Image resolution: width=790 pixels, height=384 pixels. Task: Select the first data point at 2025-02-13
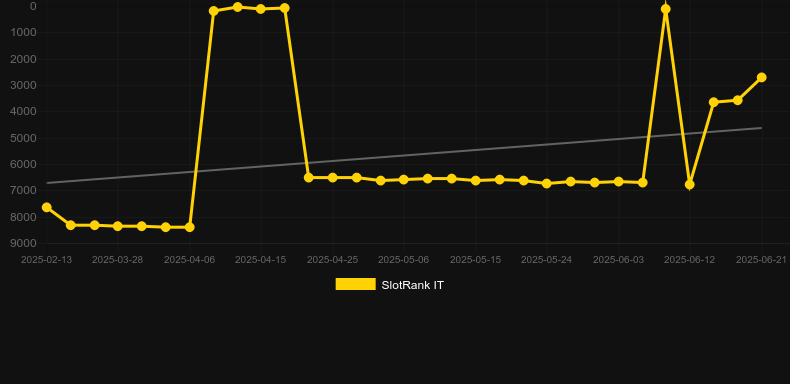coord(46,207)
